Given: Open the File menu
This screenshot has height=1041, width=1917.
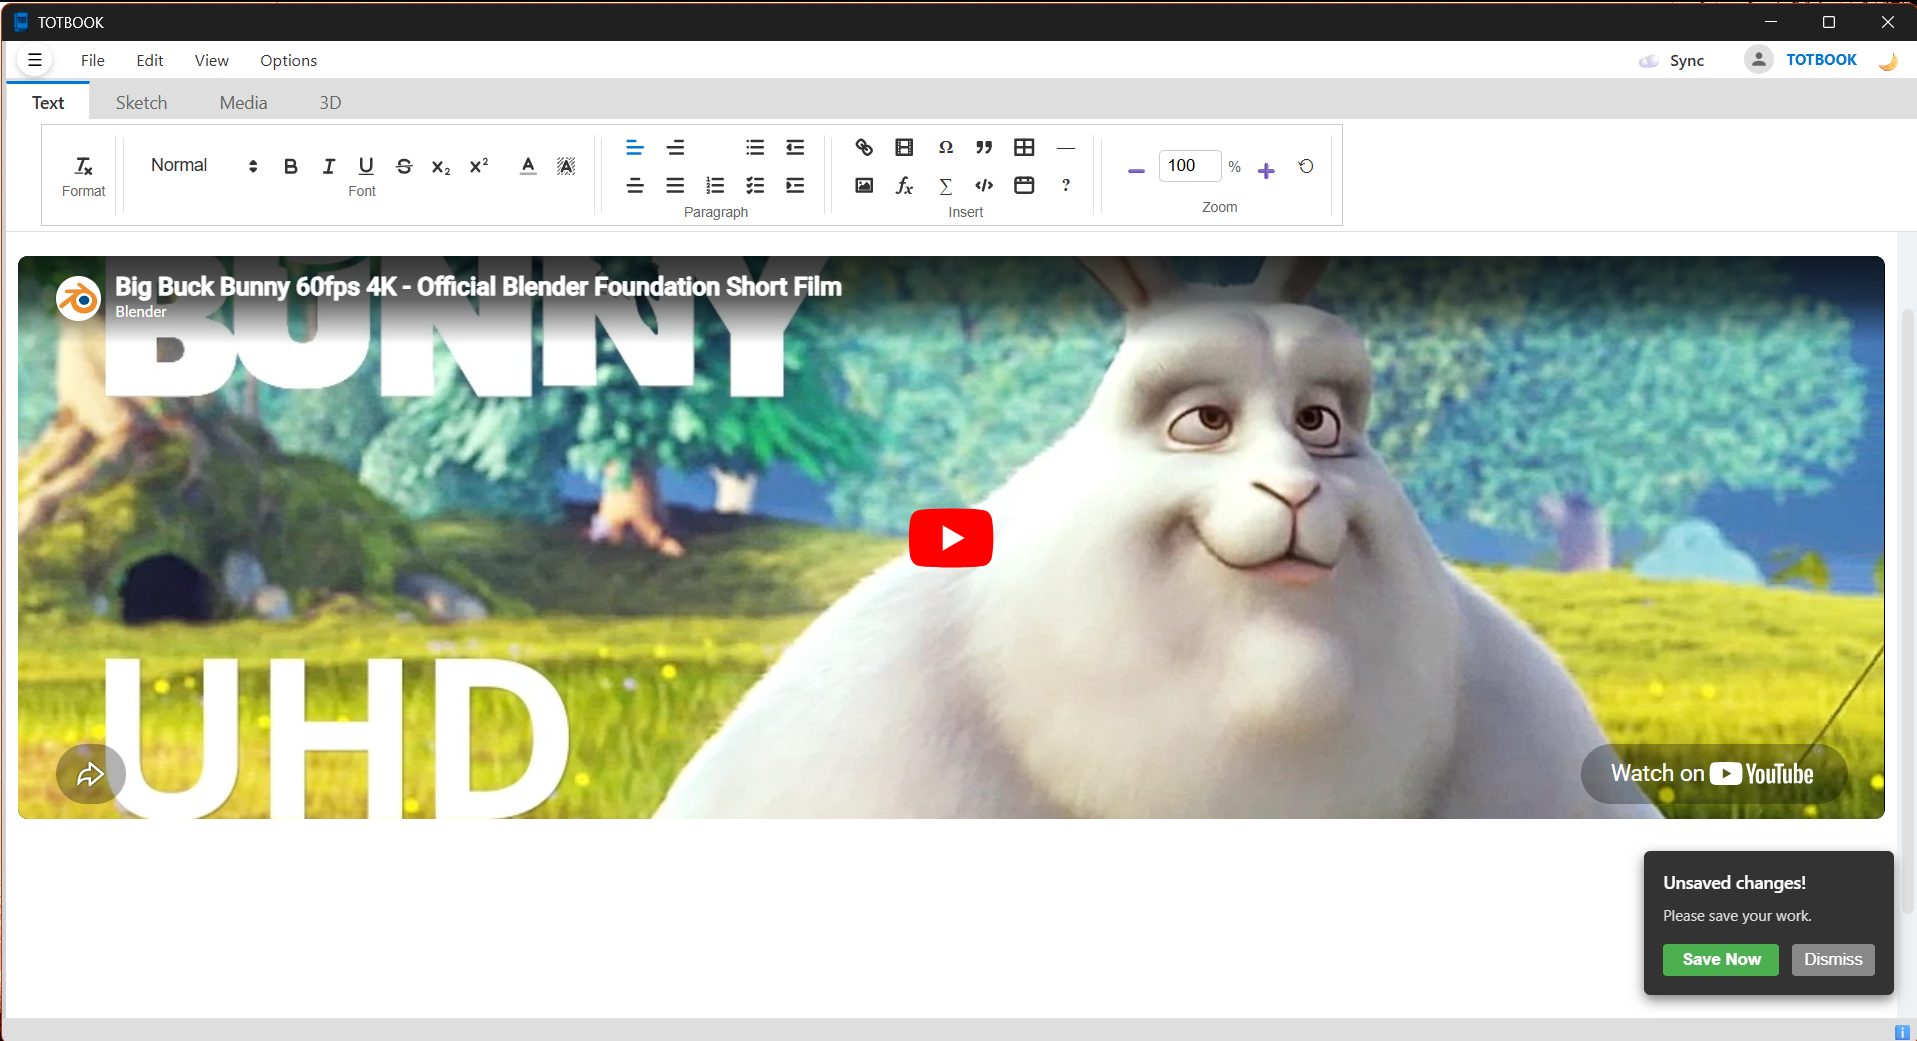Looking at the screenshot, I should [x=93, y=60].
